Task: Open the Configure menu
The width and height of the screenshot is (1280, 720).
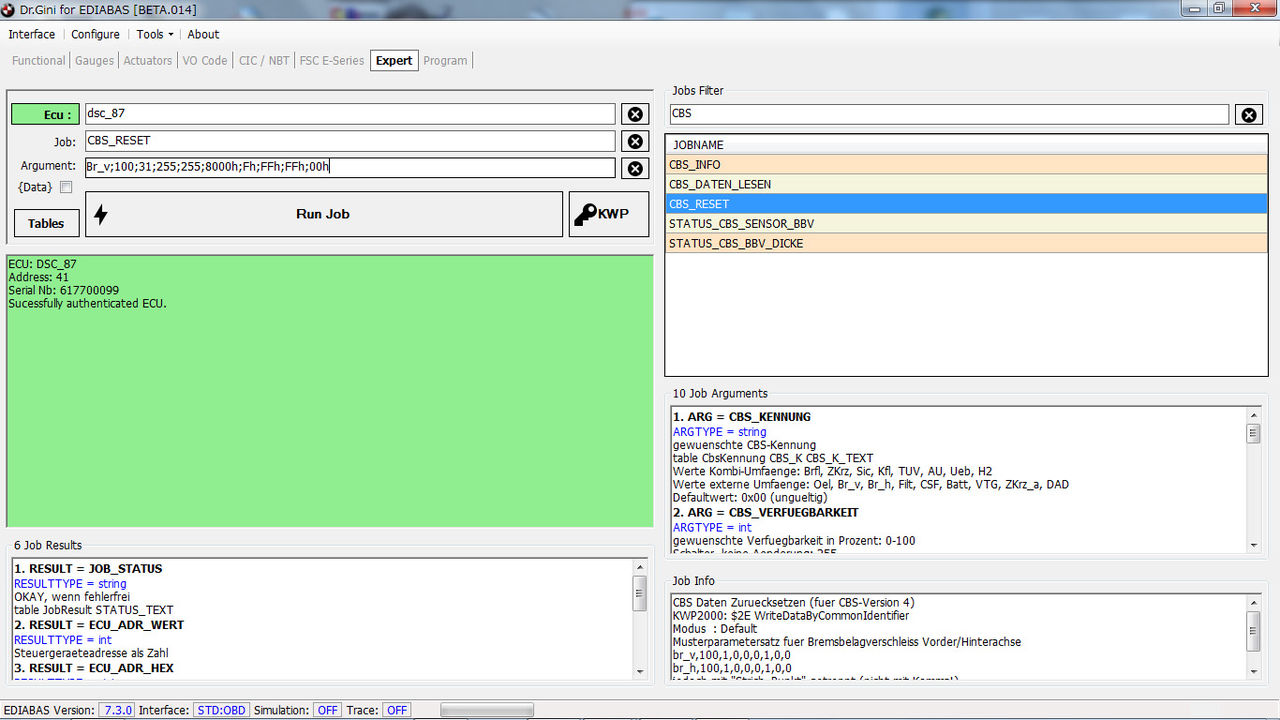Action: coord(95,34)
